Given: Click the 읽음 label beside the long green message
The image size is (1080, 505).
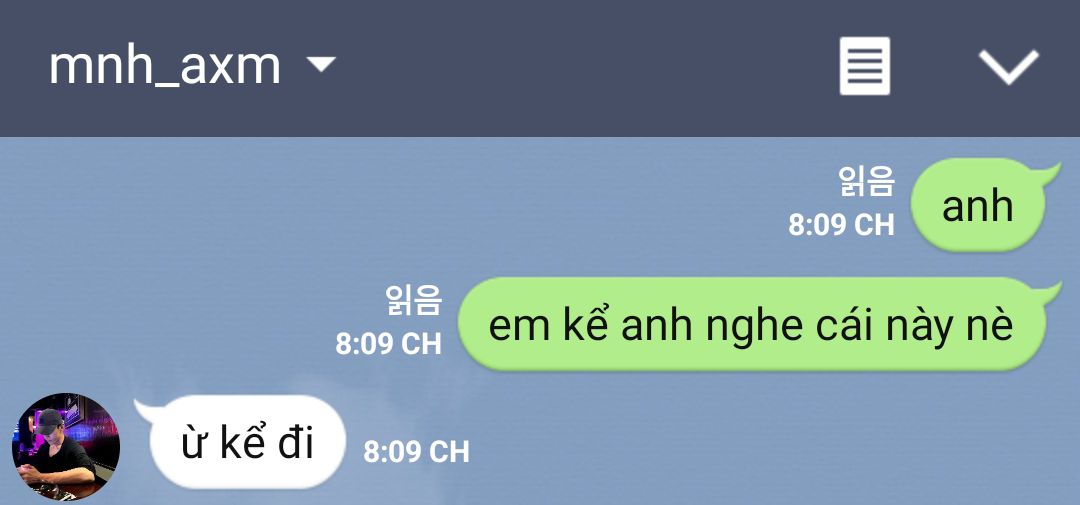Looking at the screenshot, I should point(413,301).
